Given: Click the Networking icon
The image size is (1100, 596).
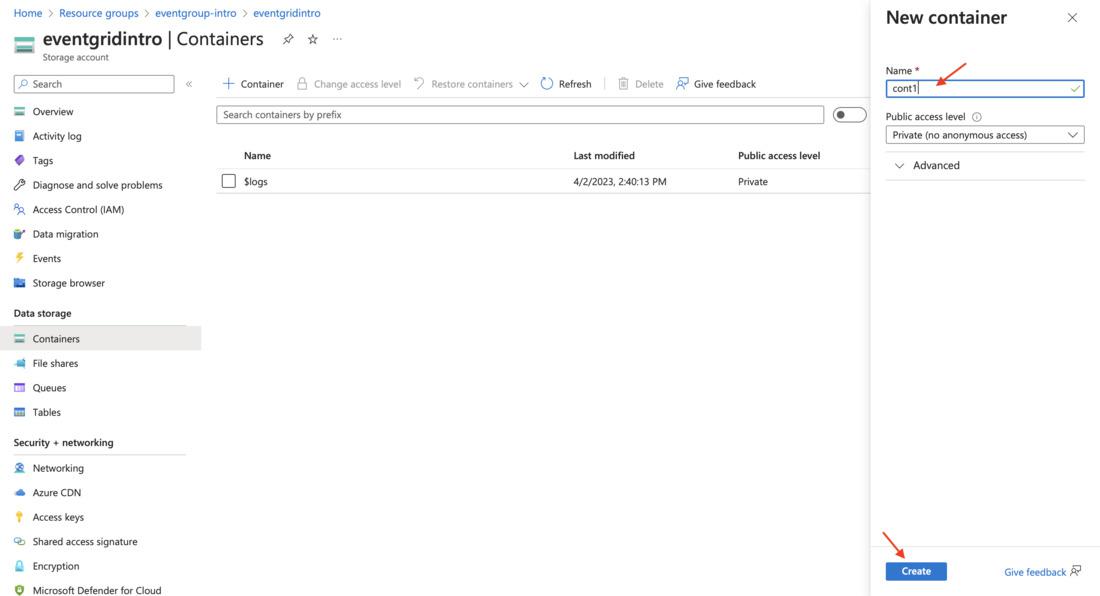Looking at the screenshot, I should pyautogui.click(x=20, y=468).
